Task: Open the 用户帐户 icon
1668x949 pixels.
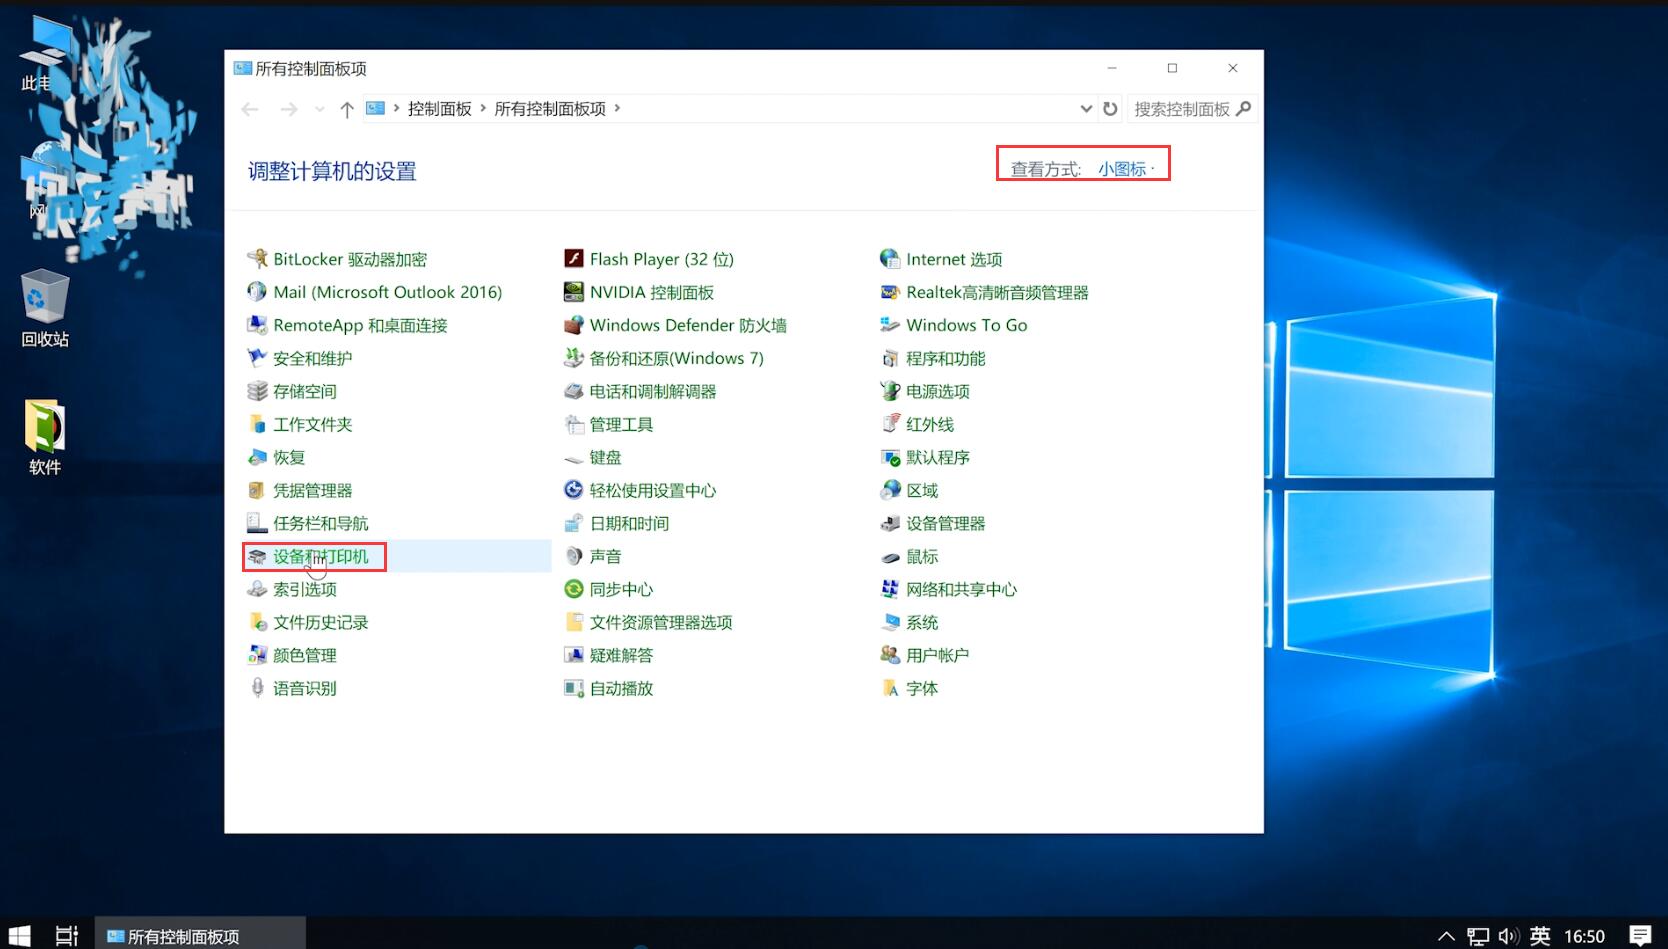Action: click(890, 655)
